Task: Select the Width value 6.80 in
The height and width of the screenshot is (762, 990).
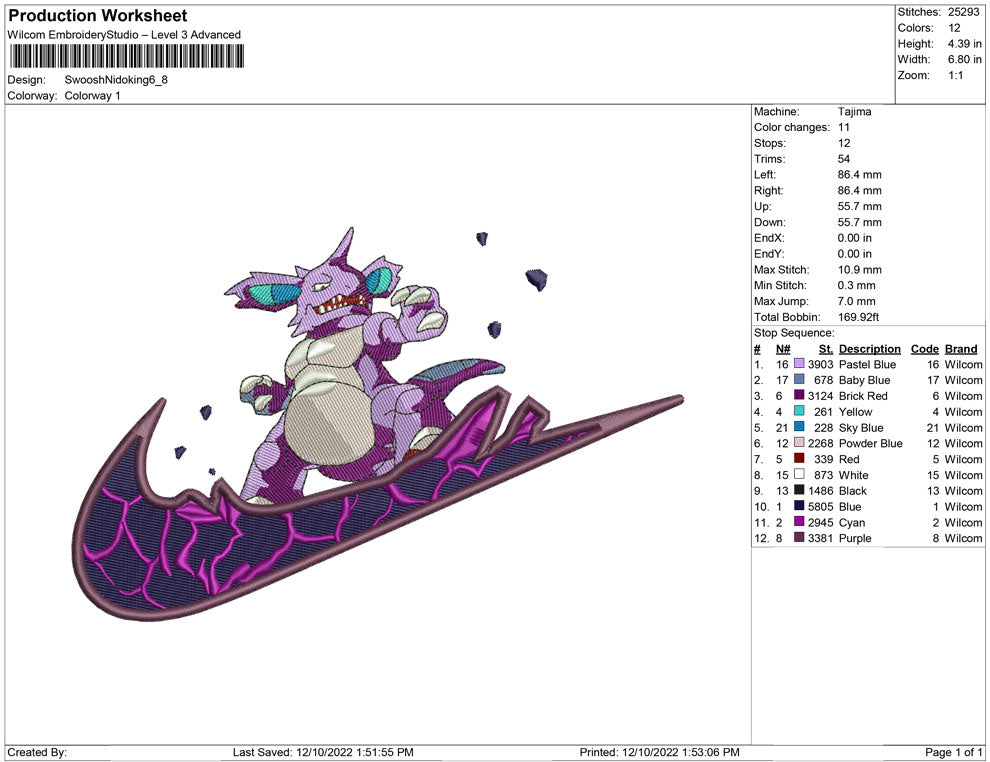Action: pos(964,59)
